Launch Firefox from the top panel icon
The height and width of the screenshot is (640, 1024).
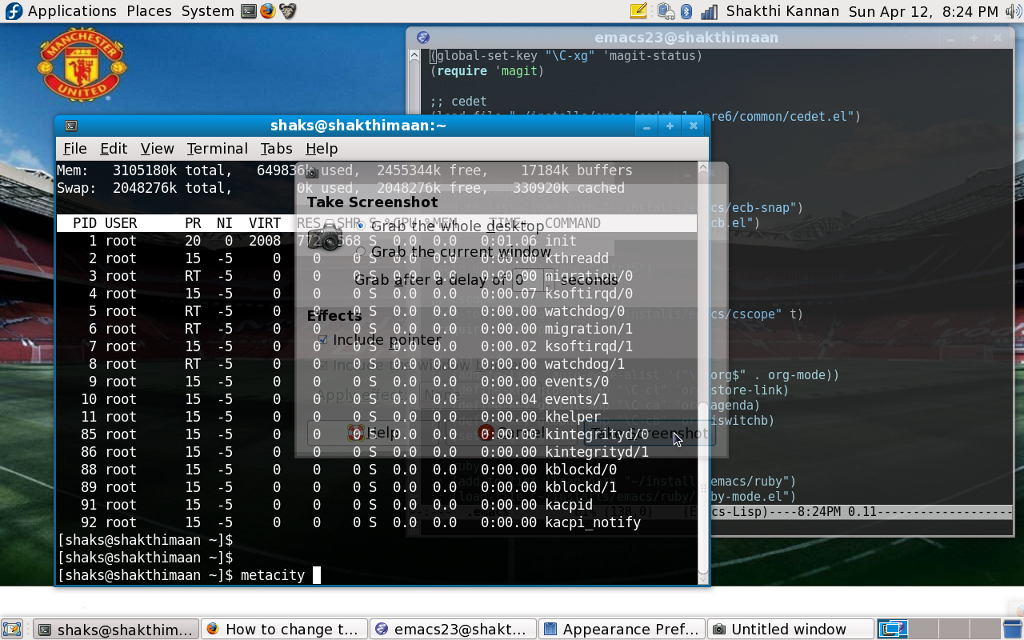(x=267, y=11)
